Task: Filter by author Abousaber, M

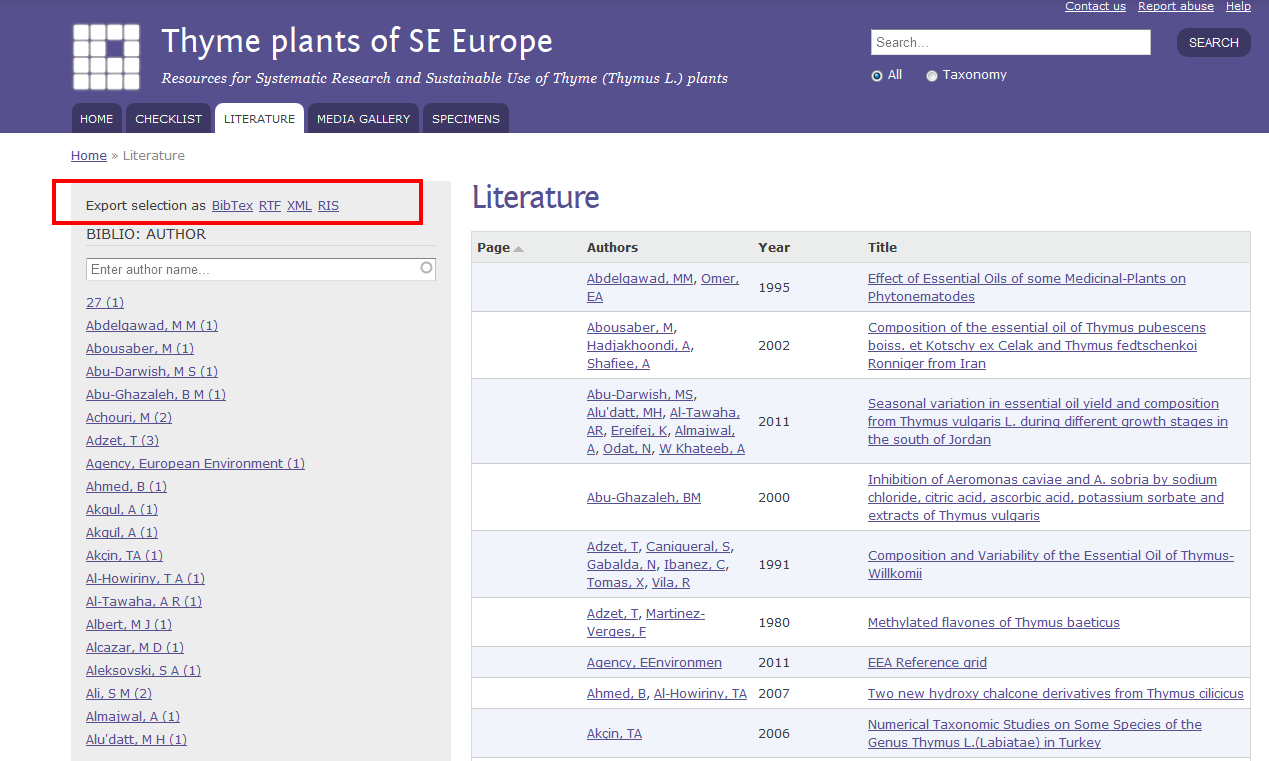Action: click(x=140, y=348)
